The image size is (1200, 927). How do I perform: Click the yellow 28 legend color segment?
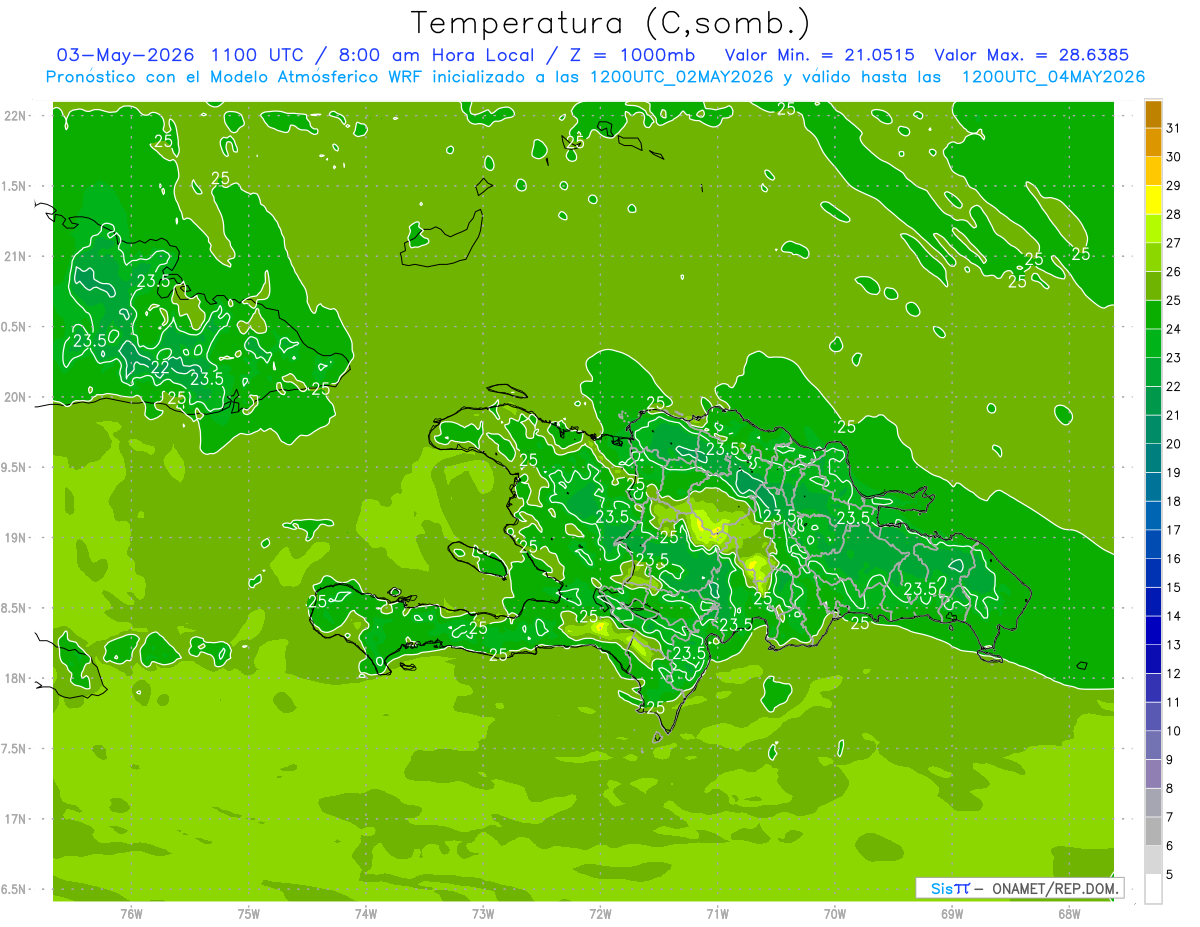pyautogui.click(x=1153, y=201)
